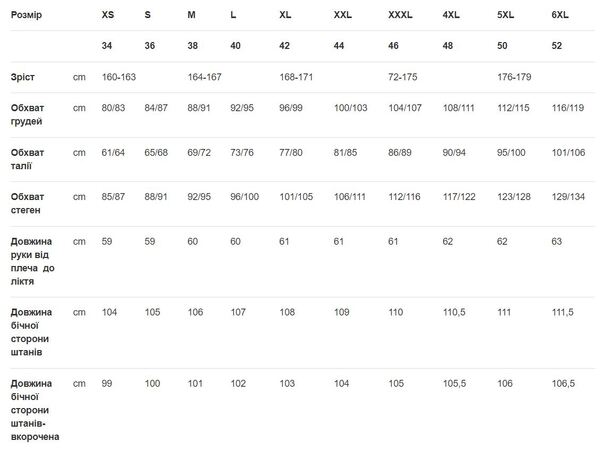Image resolution: width=600 pixels, height=449 pixels.
Task: Select the 61/64 waist measurement cell
Action: click(x=114, y=153)
